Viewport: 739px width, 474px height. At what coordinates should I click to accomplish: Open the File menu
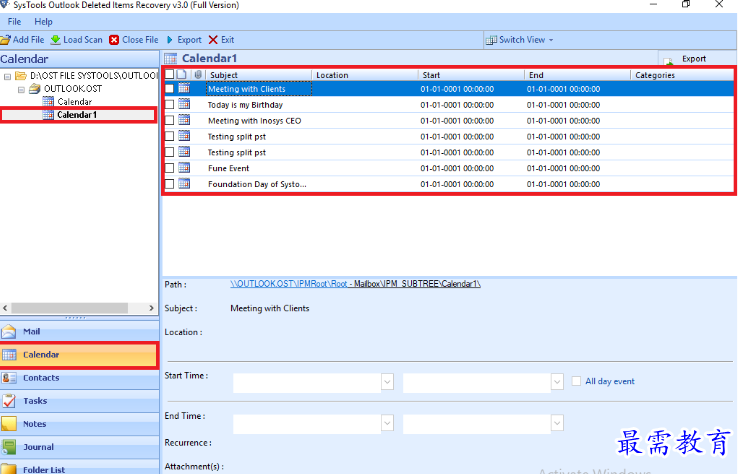pos(14,22)
